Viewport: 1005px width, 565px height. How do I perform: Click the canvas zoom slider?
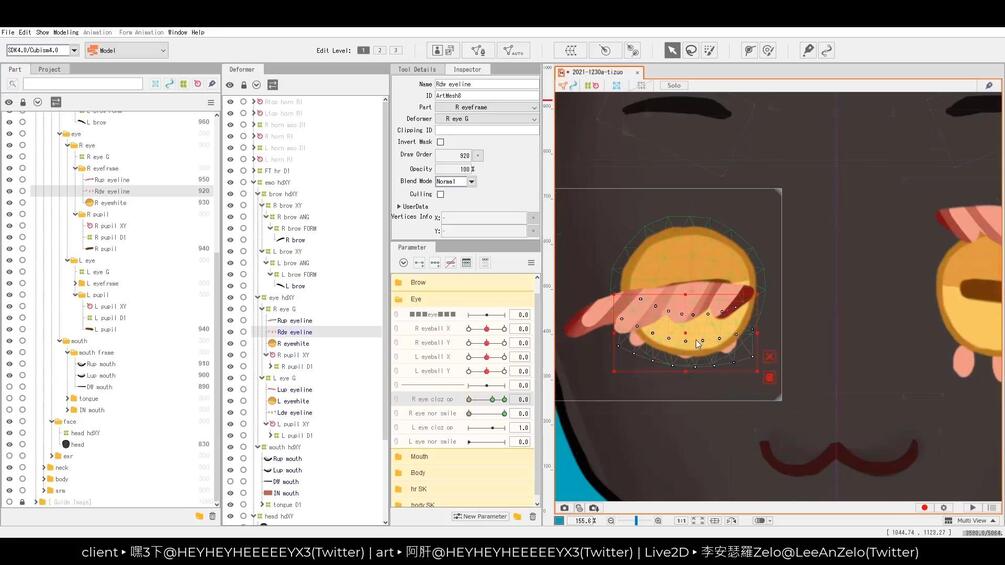[x=635, y=521]
